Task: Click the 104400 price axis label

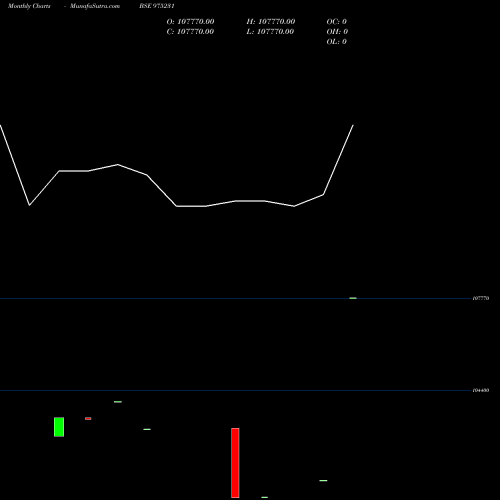Action: (481, 390)
